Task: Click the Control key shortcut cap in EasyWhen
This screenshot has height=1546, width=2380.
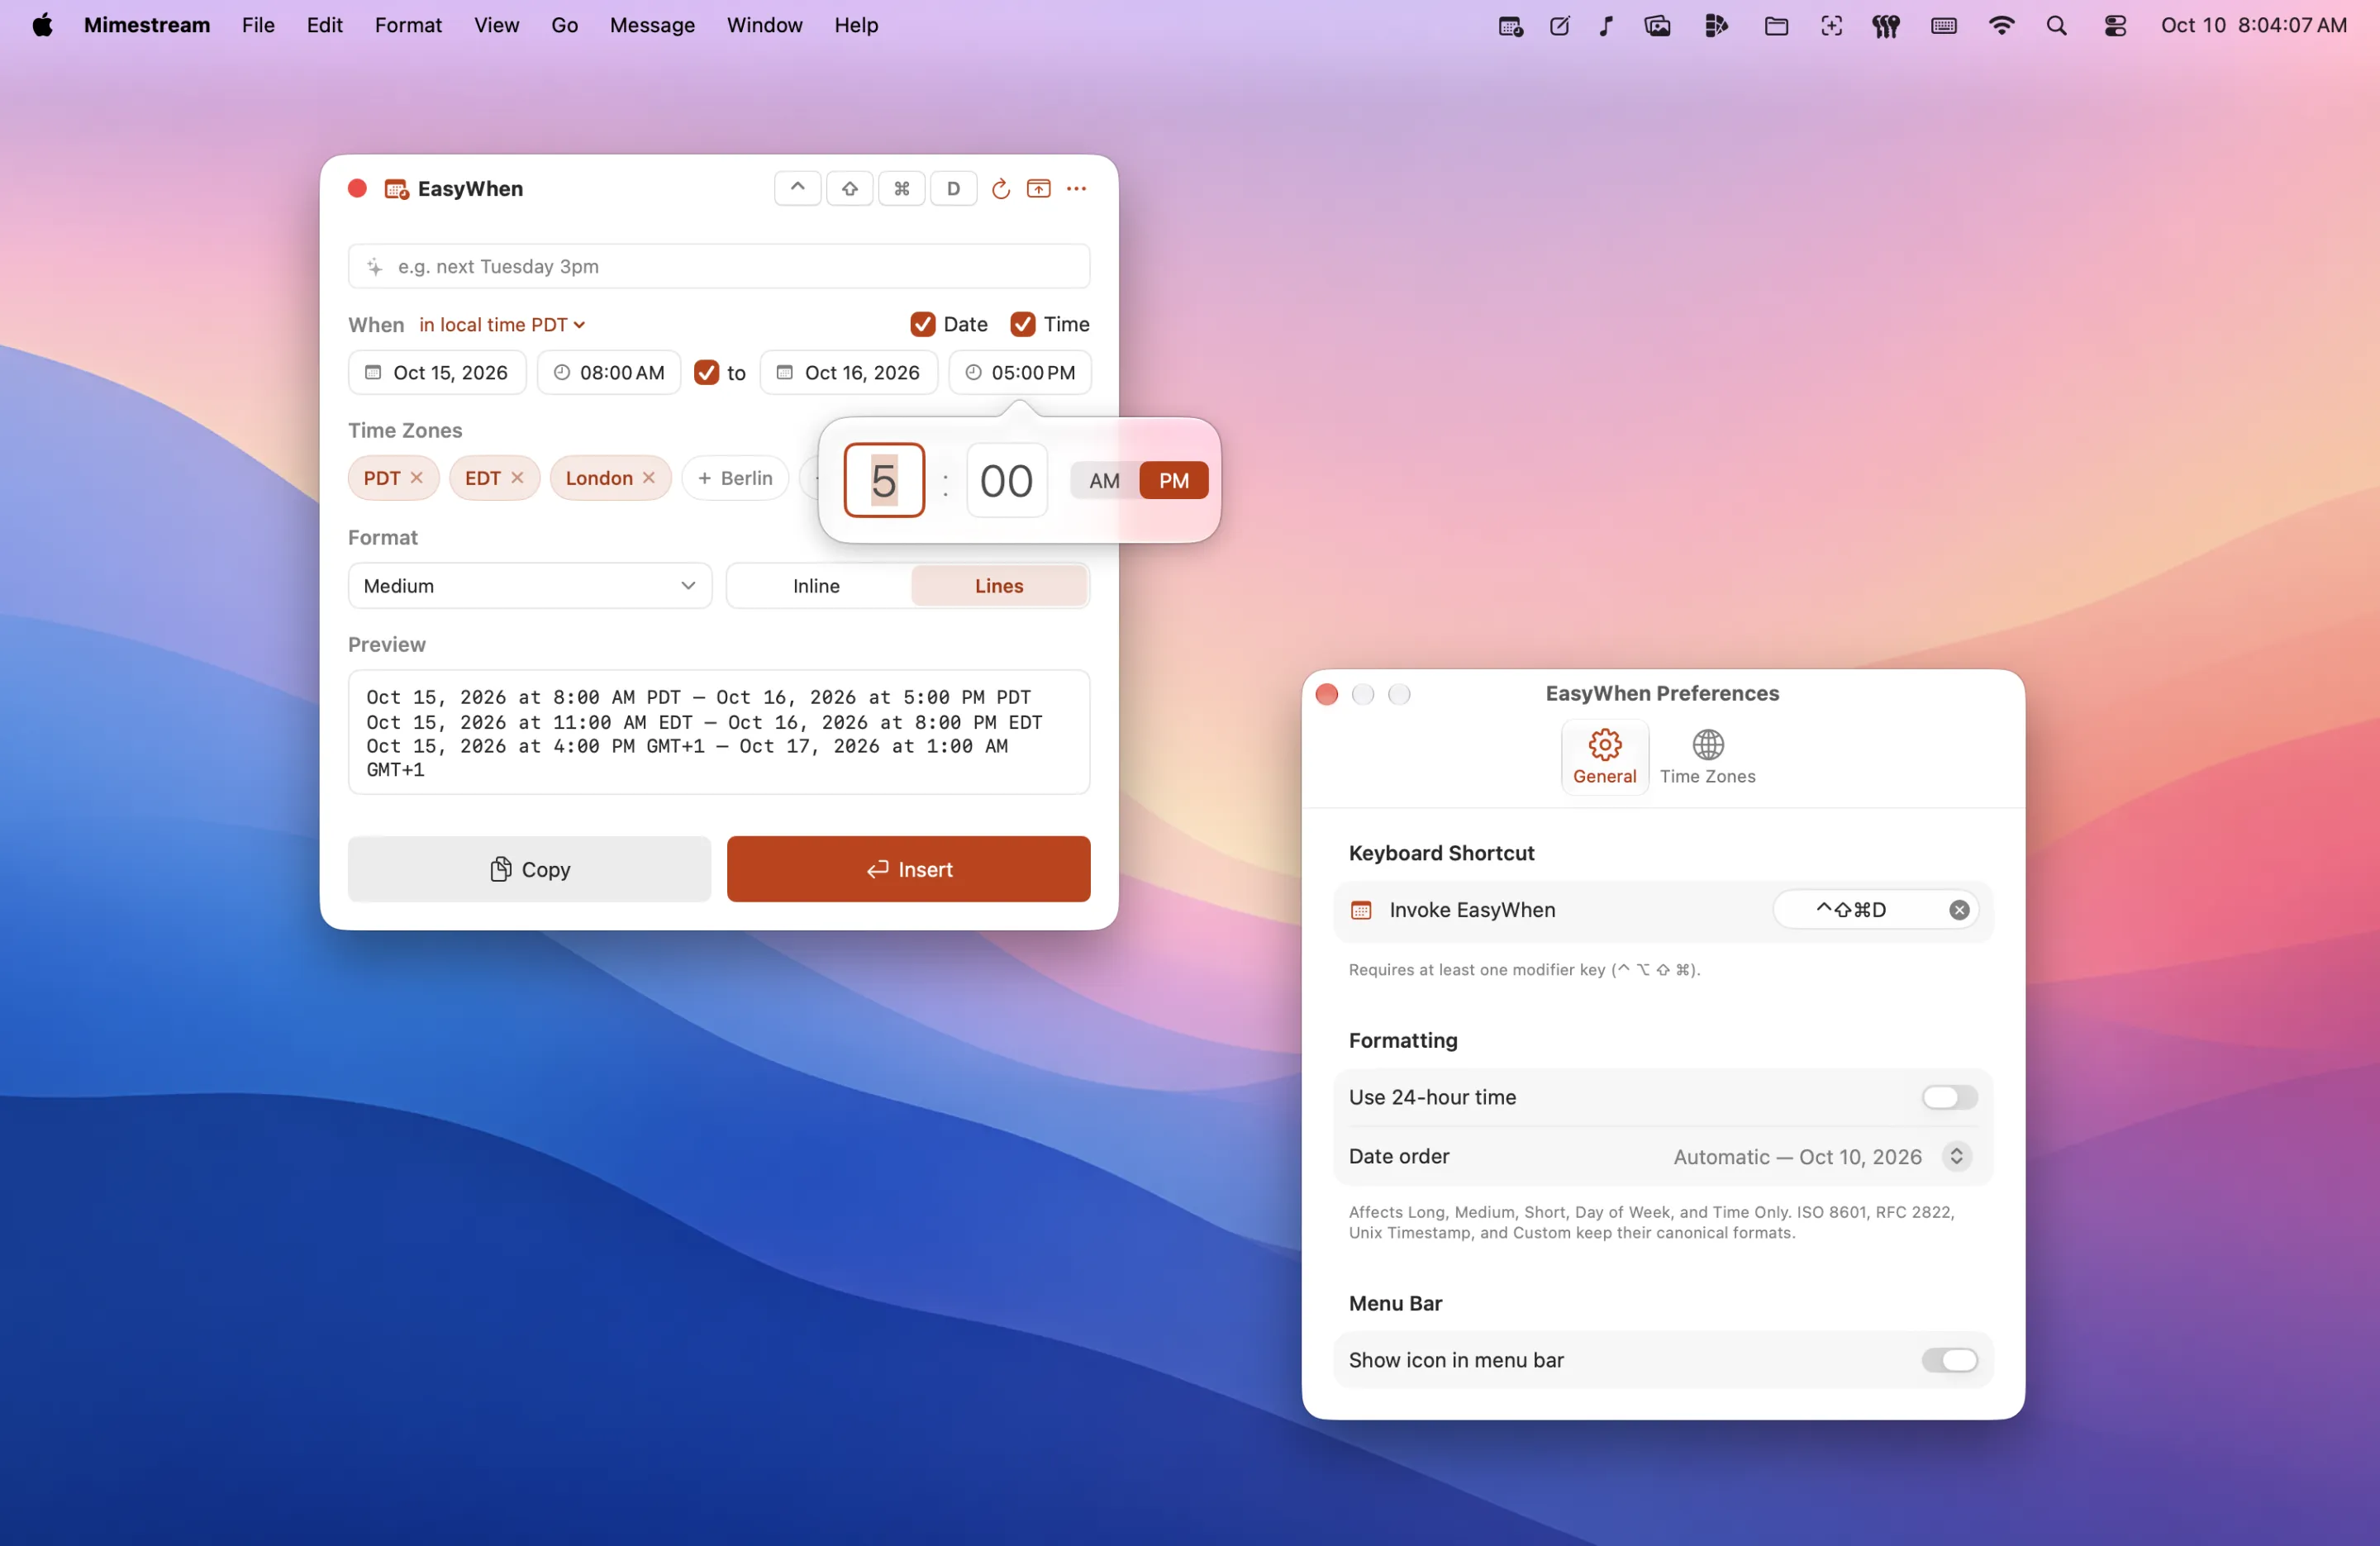Action: click(x=797, y=188)
